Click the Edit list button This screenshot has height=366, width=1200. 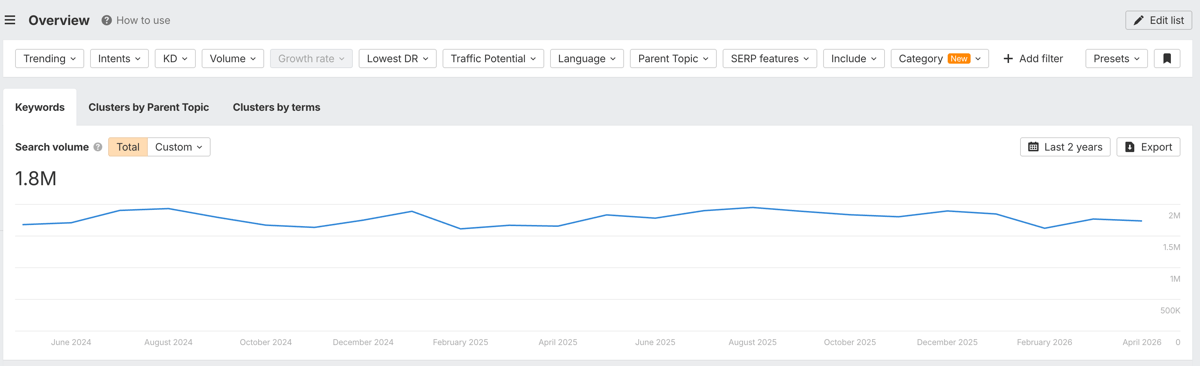[x=1158, y=20]
